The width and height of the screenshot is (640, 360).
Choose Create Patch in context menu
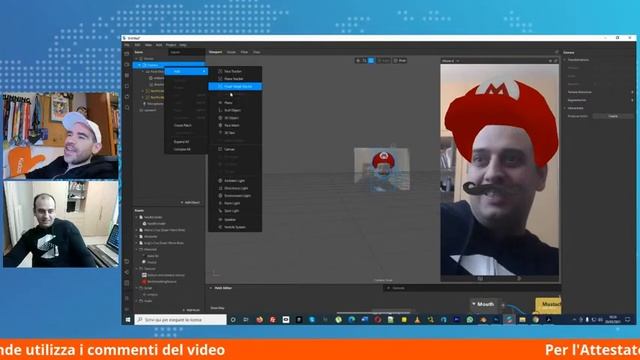[186, 125]
